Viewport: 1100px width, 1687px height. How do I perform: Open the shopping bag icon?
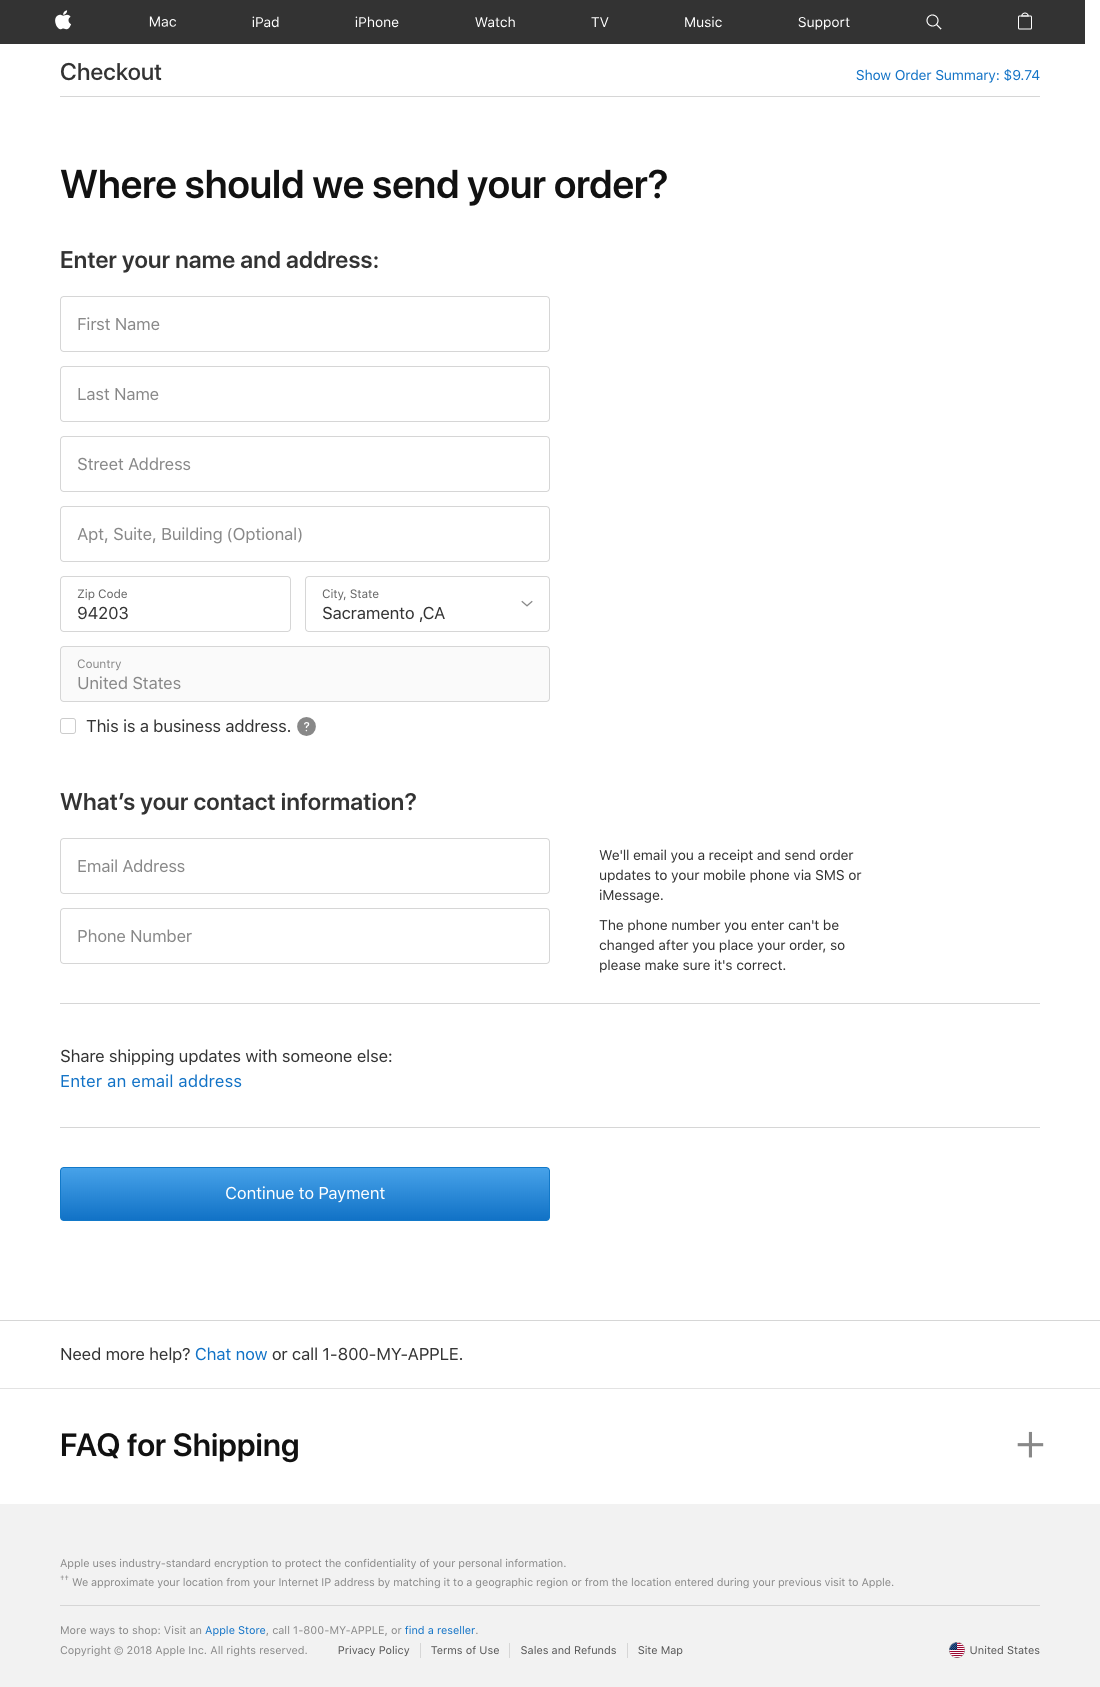pyautogui.click(x=1024, y=22)
